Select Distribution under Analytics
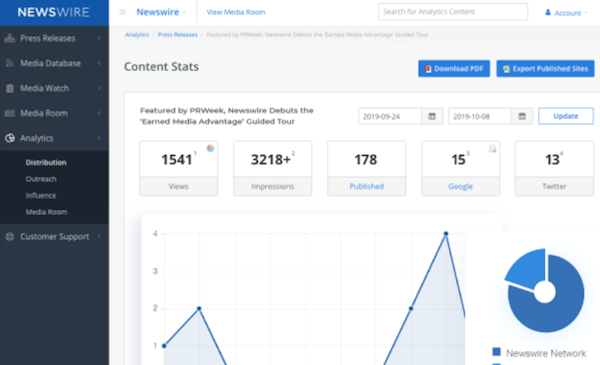This screenshot has width=600, height=365. (x=46, y=163)
